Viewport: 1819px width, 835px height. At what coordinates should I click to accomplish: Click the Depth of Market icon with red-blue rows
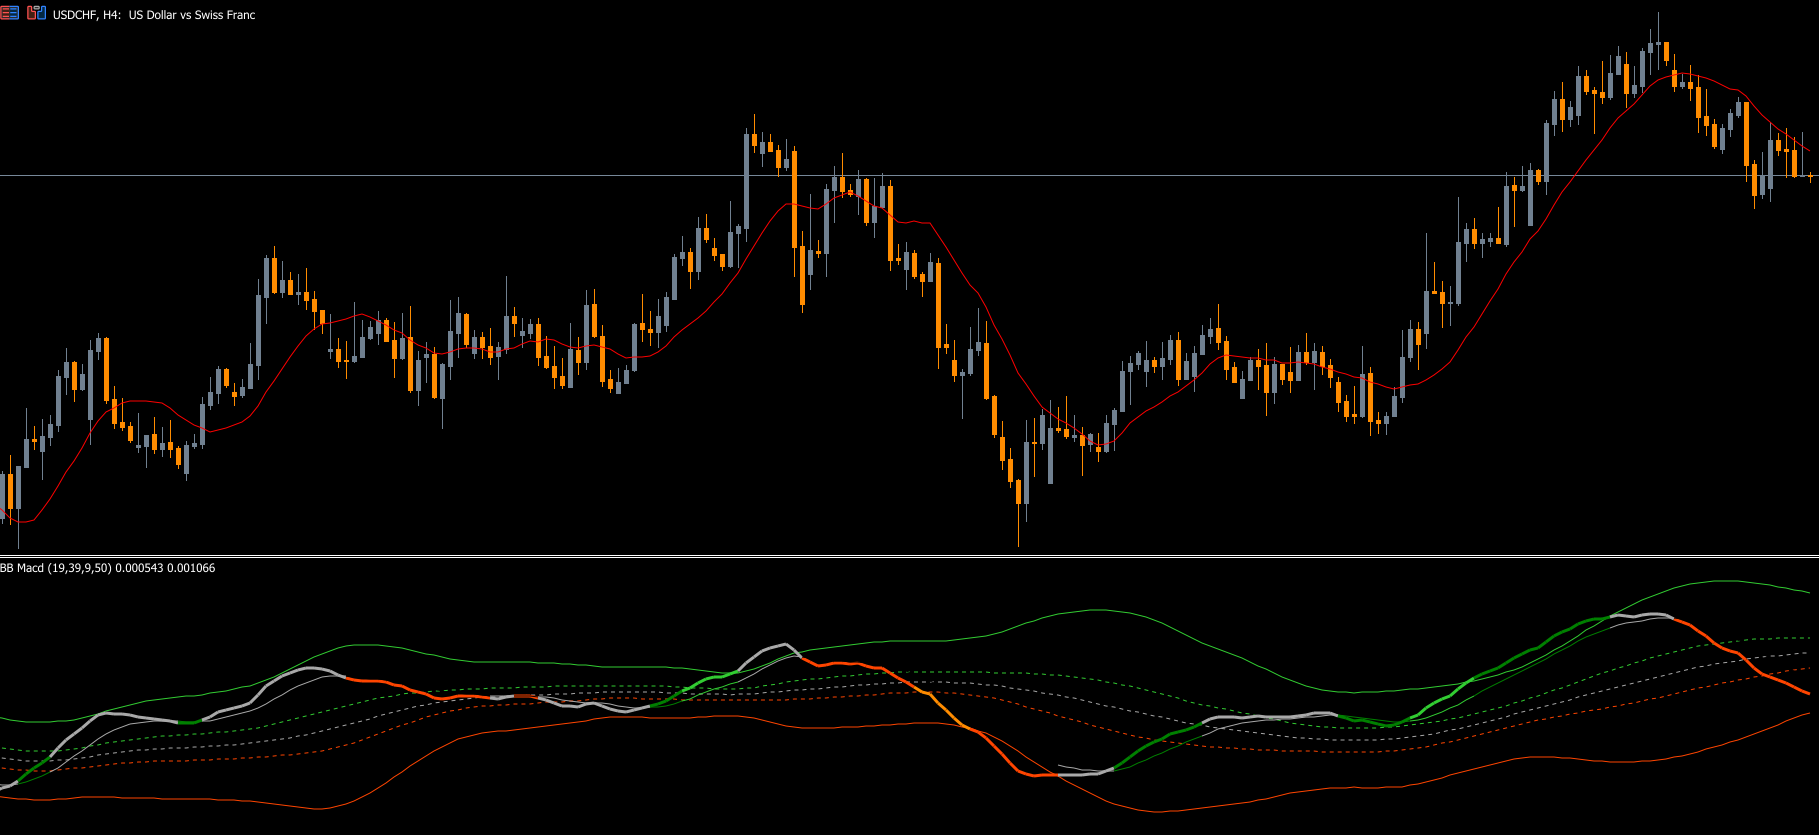coord(9,13)
